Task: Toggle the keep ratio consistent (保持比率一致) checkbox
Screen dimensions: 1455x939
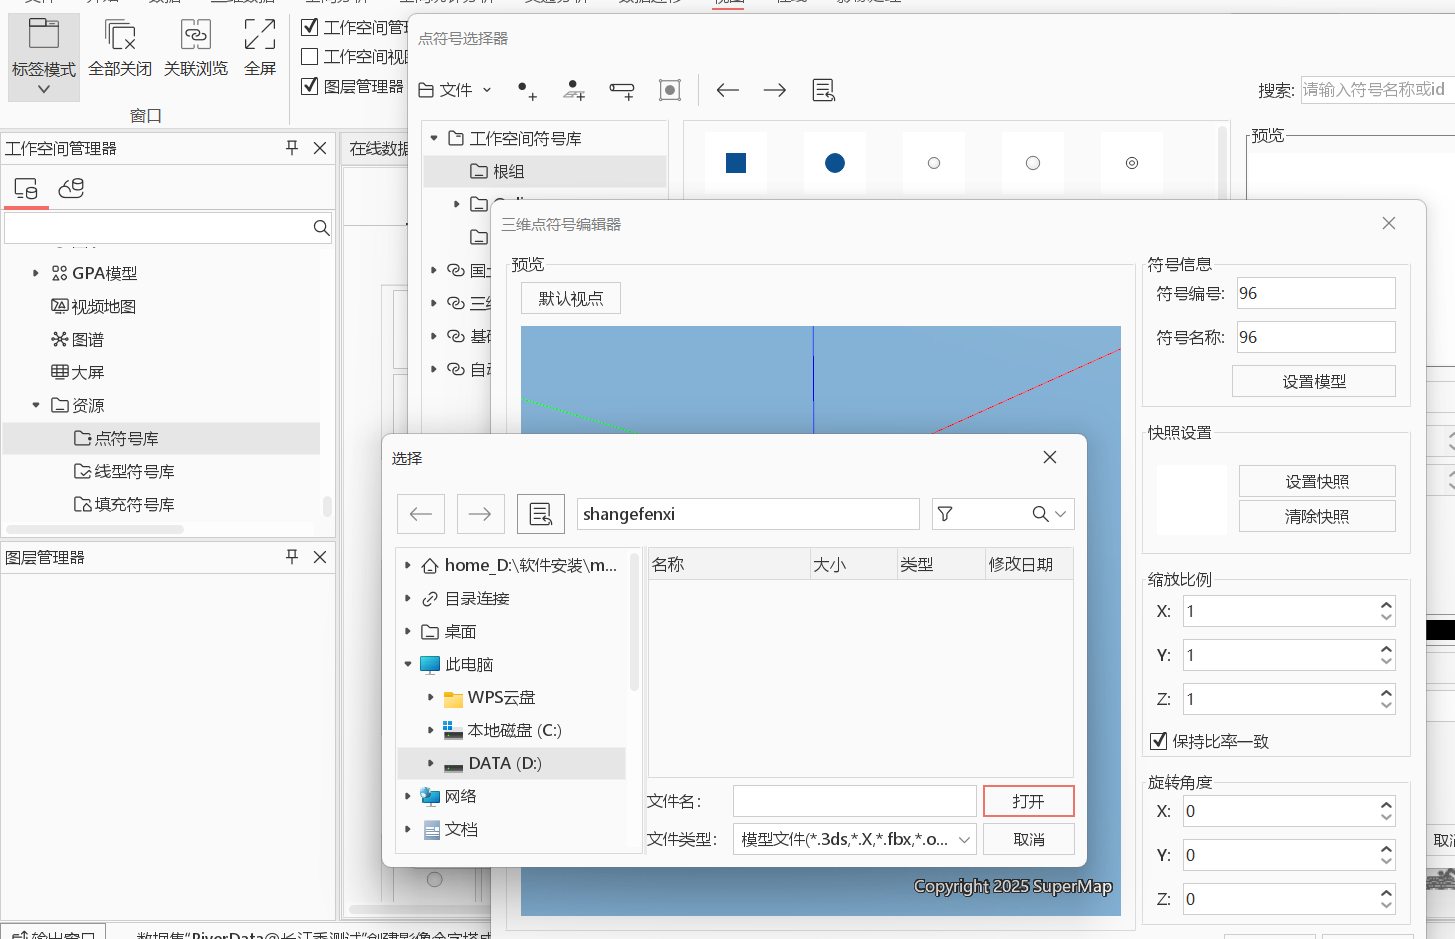Action: pos(1159,741)
